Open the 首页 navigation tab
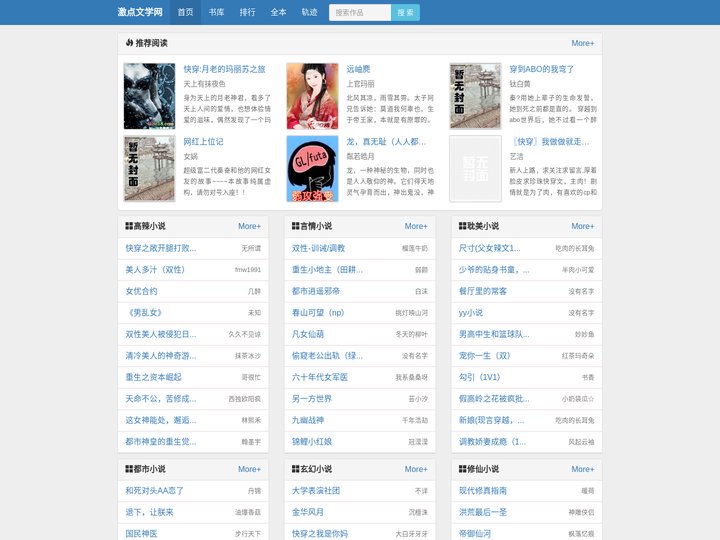This screenshot has width=720, height=540. coord(186,12)
